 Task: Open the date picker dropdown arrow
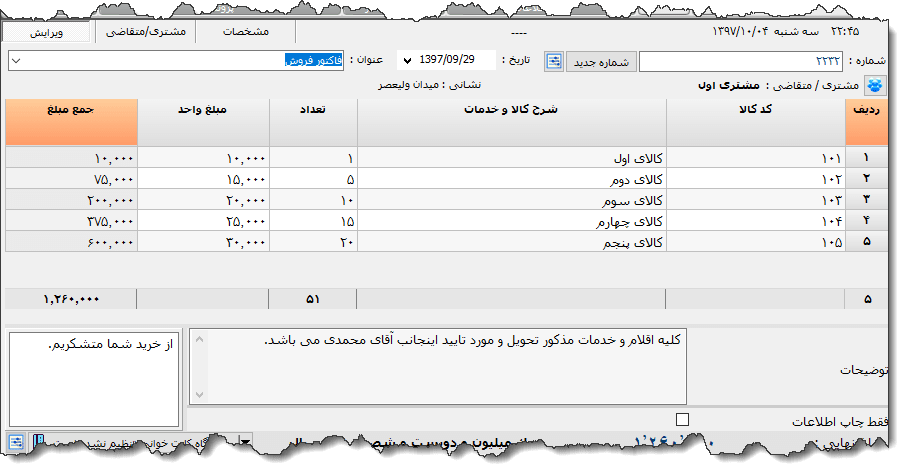click(408, 60)
